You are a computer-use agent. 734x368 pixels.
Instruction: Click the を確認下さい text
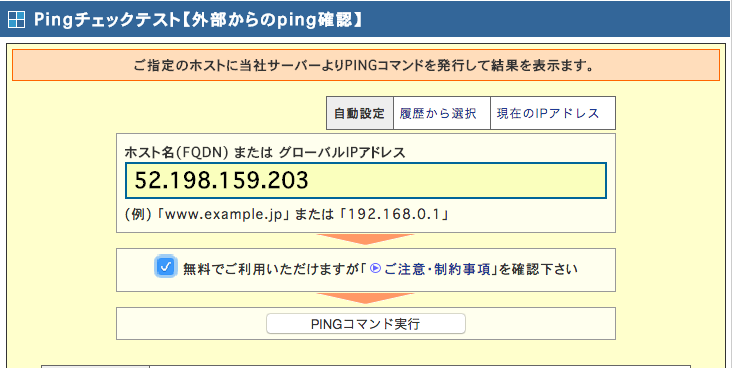[538, 269]
